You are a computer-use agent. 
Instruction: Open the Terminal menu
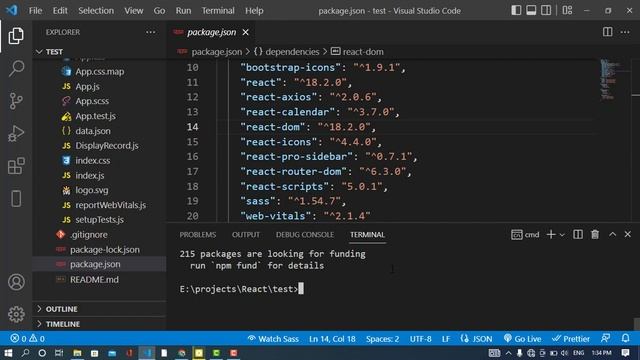[x=218, y=11]
